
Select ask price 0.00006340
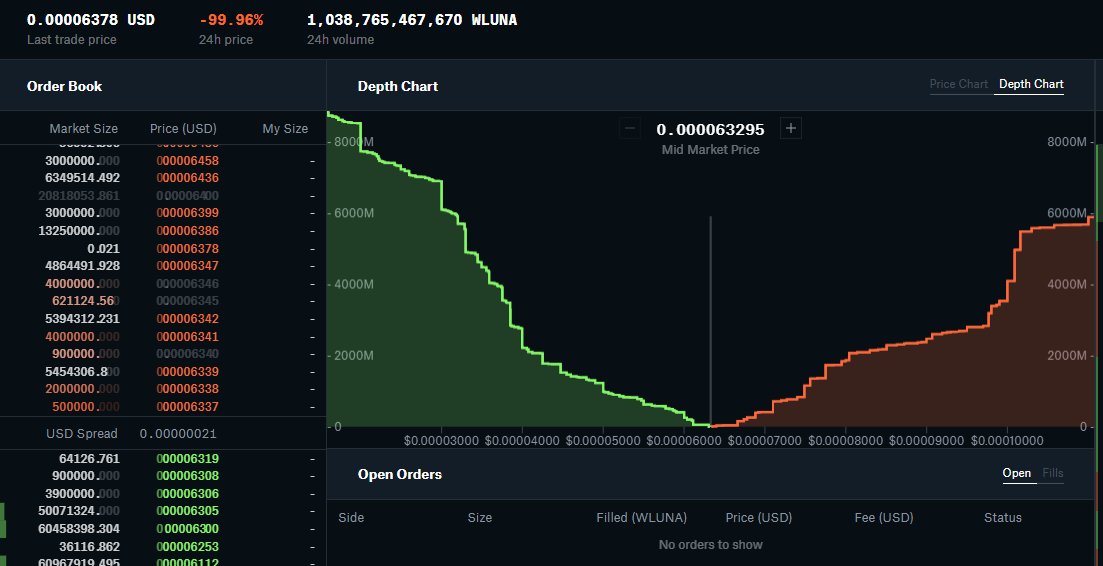click(187, 354)
